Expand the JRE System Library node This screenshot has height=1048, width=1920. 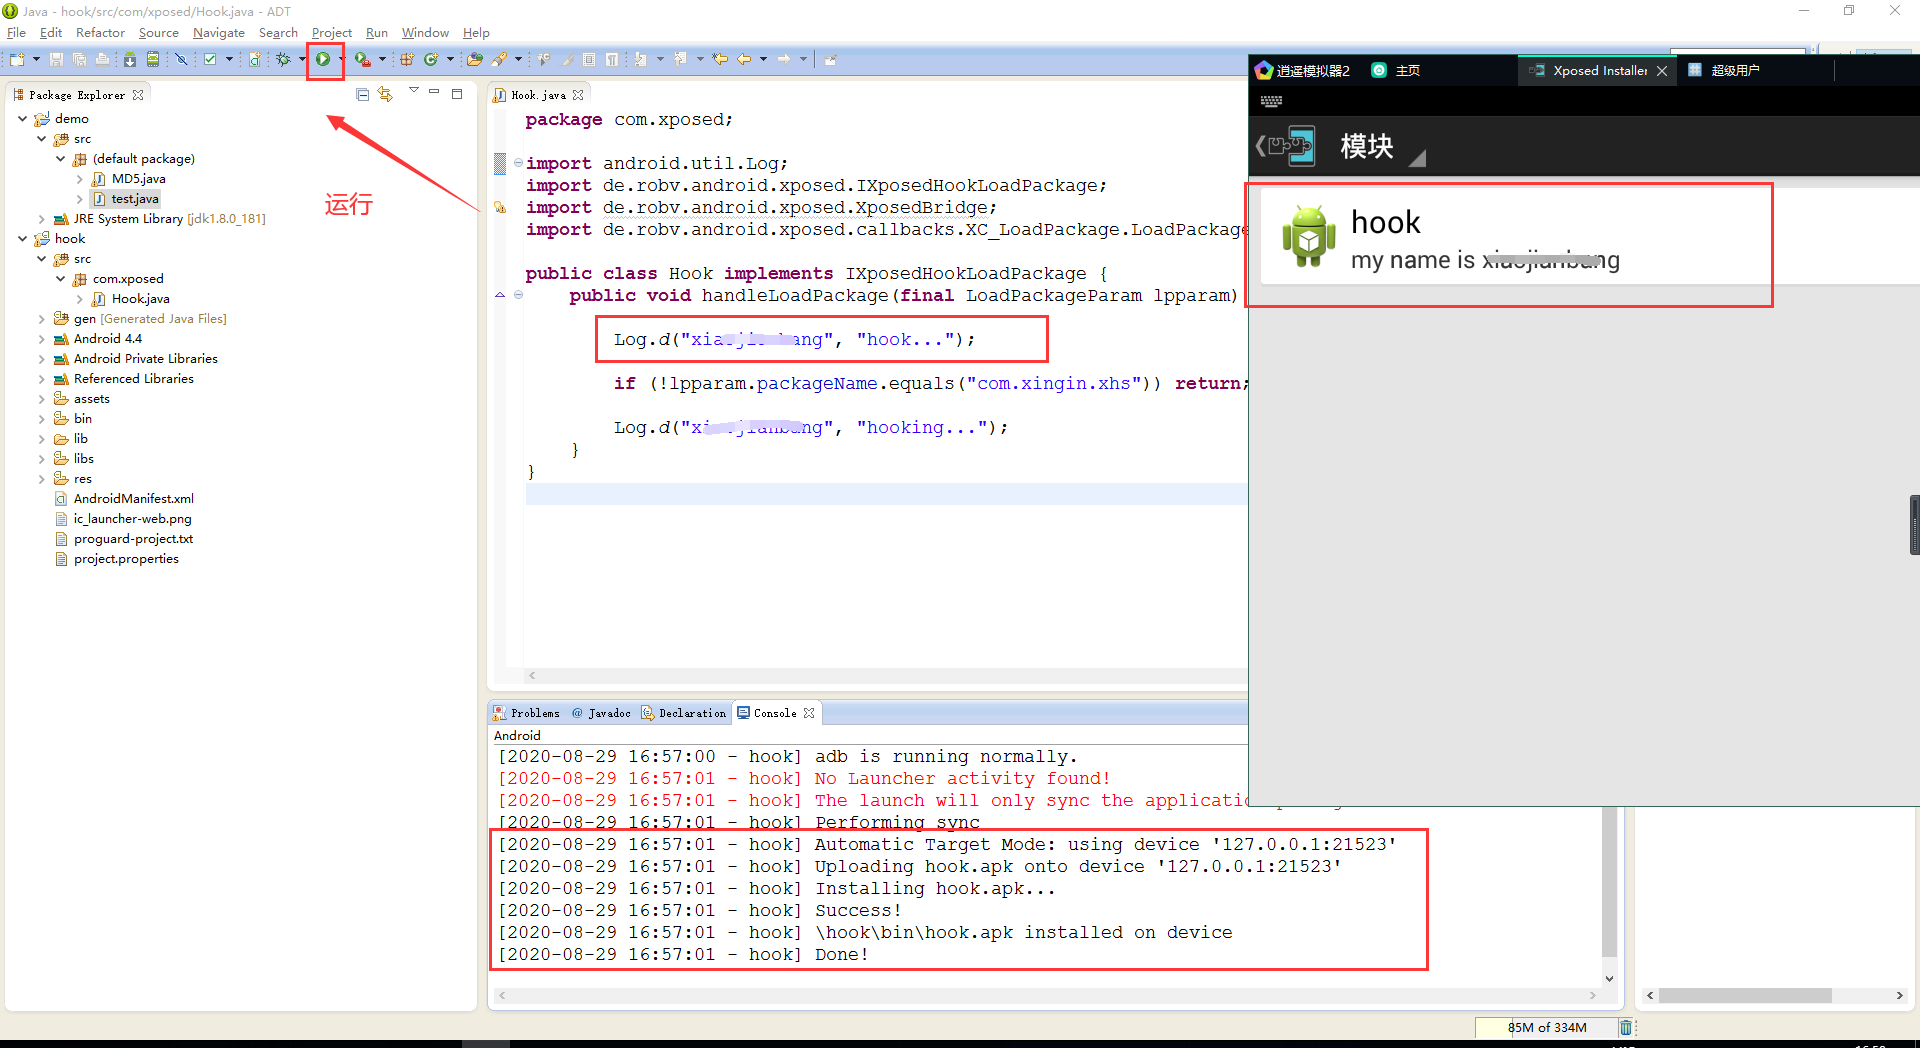(x=41, y=218)
